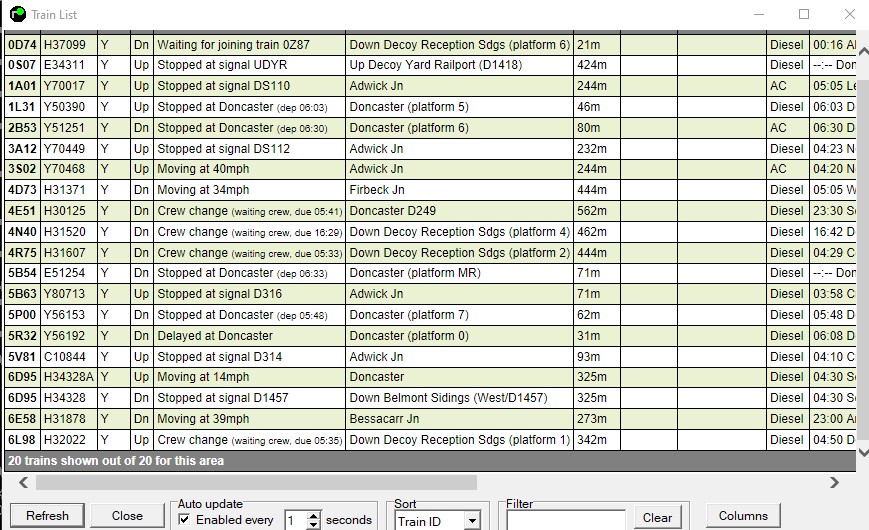This screenshot has height=530, width=869.
Task: Click the 20 trains shown status bar
Action: 430,461
